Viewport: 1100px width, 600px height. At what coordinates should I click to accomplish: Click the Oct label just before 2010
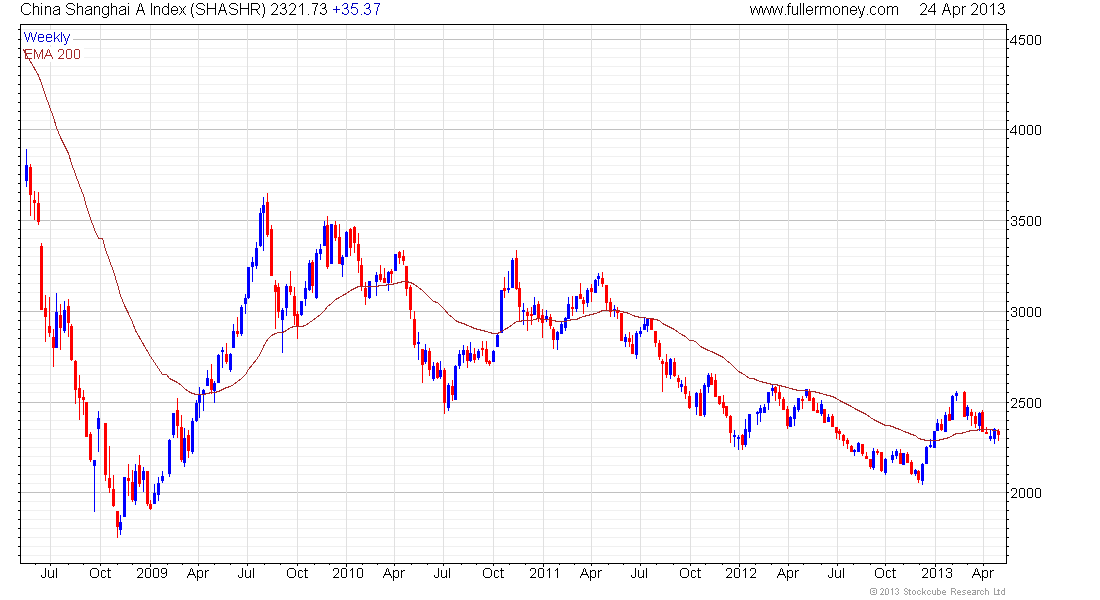coord(297,573)
